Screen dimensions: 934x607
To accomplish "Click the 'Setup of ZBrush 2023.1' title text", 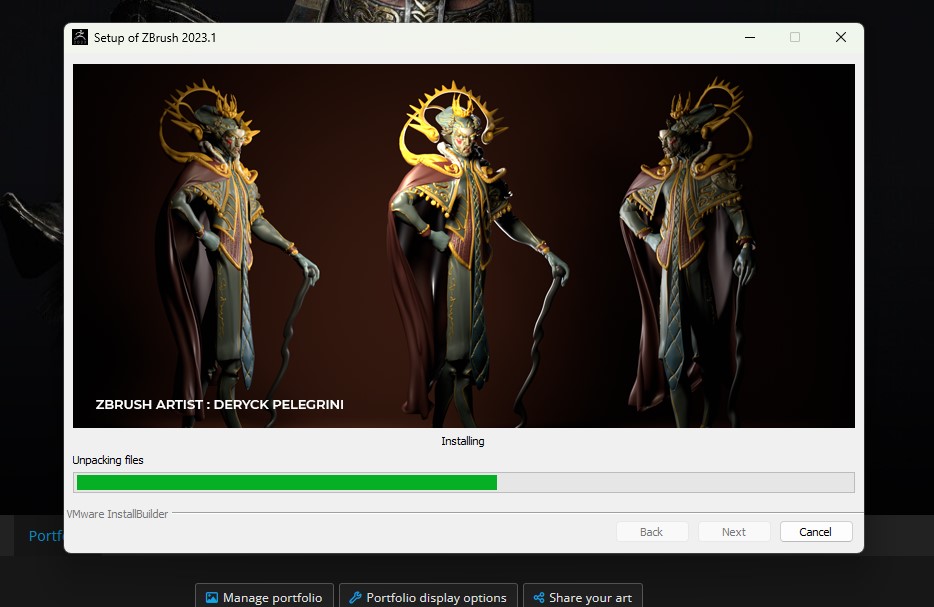I will click(x=155, y=38).
